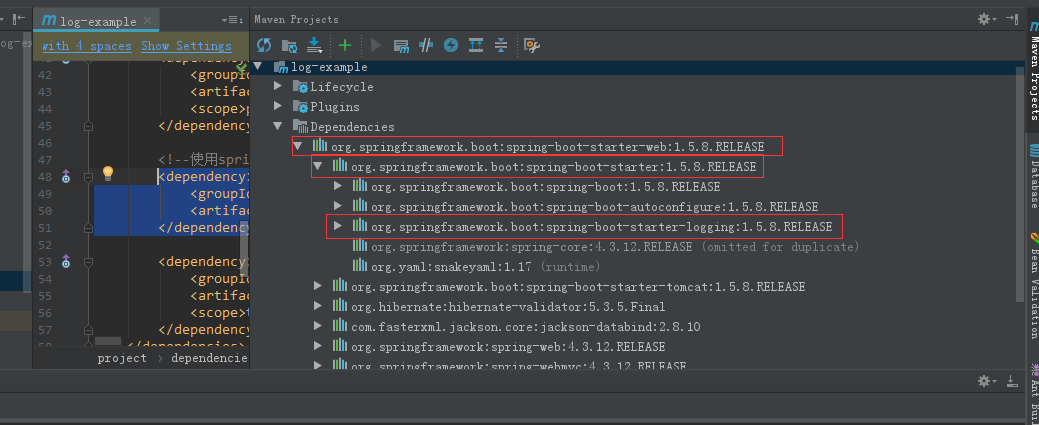Collapse spring-boot-starter:1.5.8.RELEASE node

tap(318, 166)
